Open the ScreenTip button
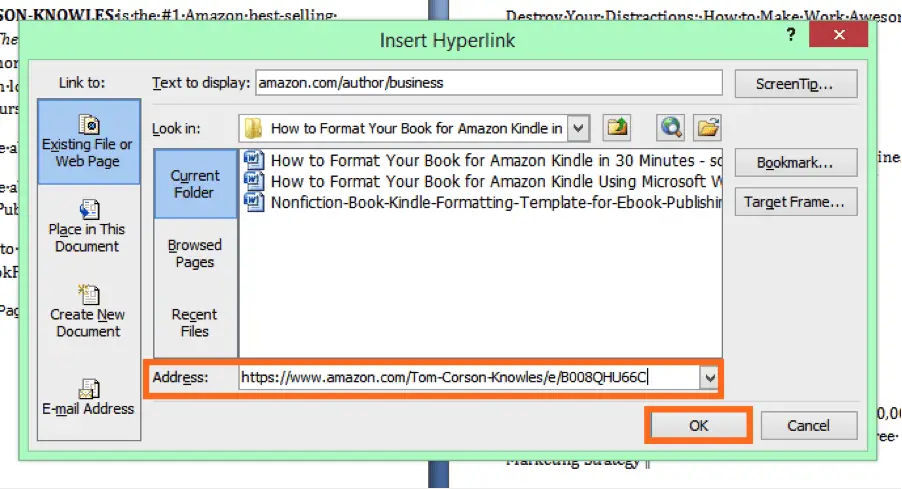Image resolution: width=902 pixels, height=489 pixels. coord(796,84)
